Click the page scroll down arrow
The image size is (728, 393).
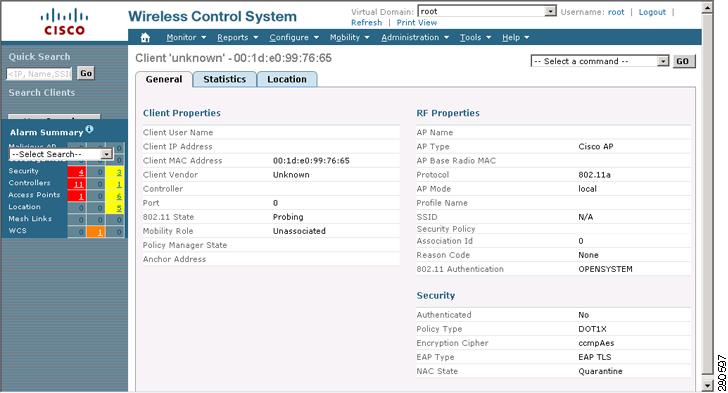707,386
